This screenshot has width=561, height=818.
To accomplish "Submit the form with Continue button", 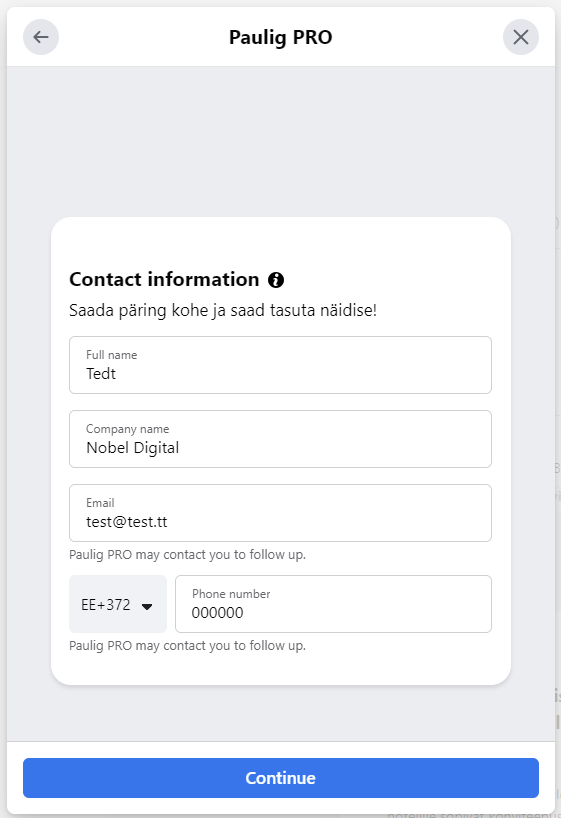I will [281, 778].
